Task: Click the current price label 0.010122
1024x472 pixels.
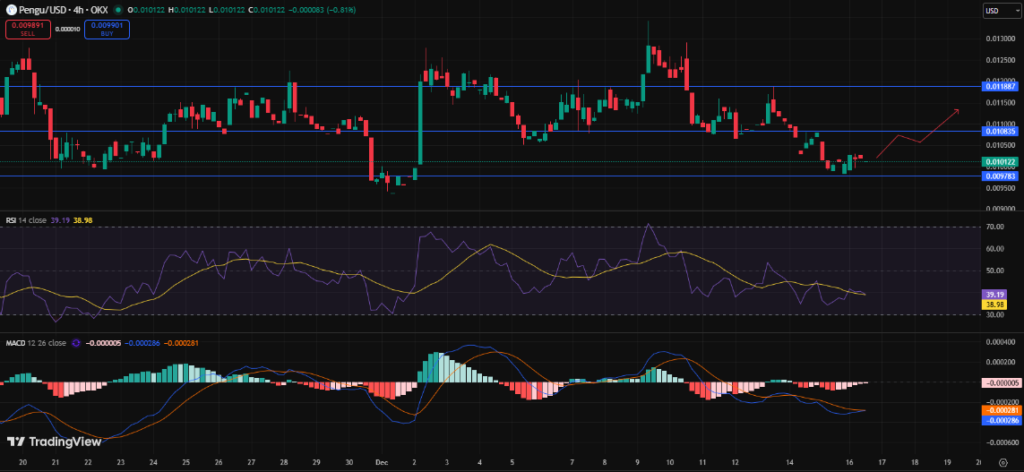Action: point(1000,162)
